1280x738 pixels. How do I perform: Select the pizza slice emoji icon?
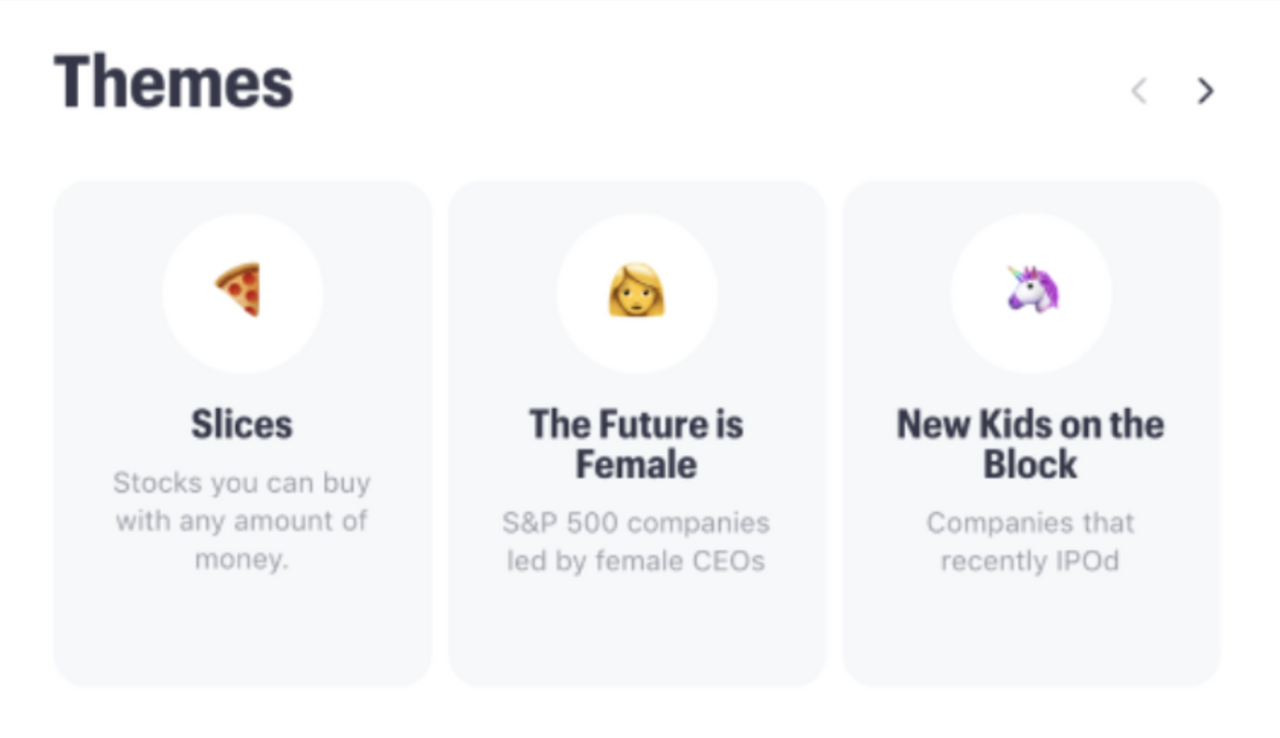click(x=238, y=290)
